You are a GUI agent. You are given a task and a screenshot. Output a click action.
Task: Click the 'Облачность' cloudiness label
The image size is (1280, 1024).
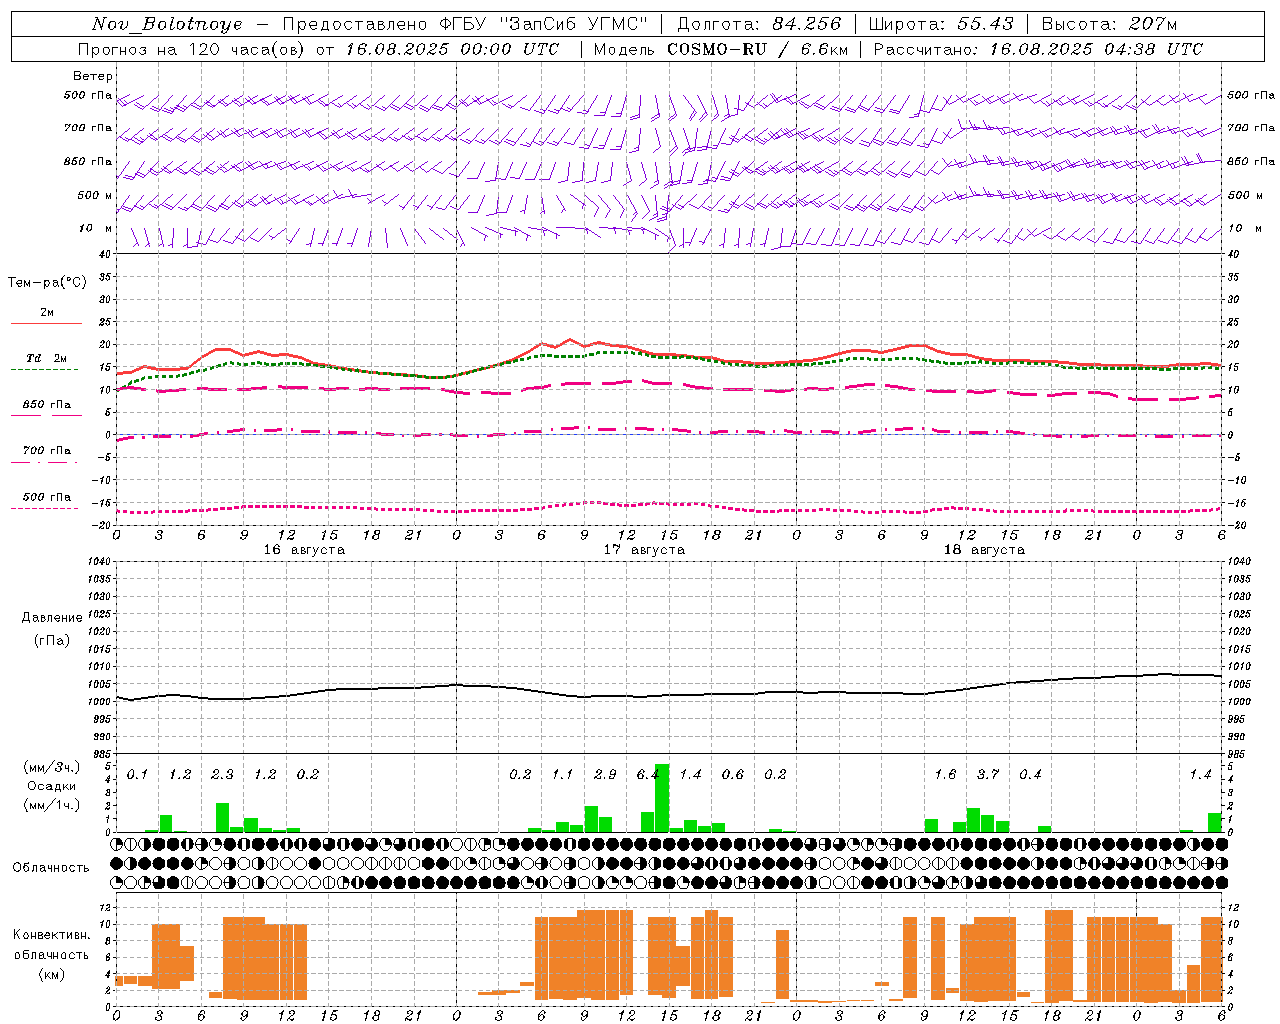(x=51, y=867)
